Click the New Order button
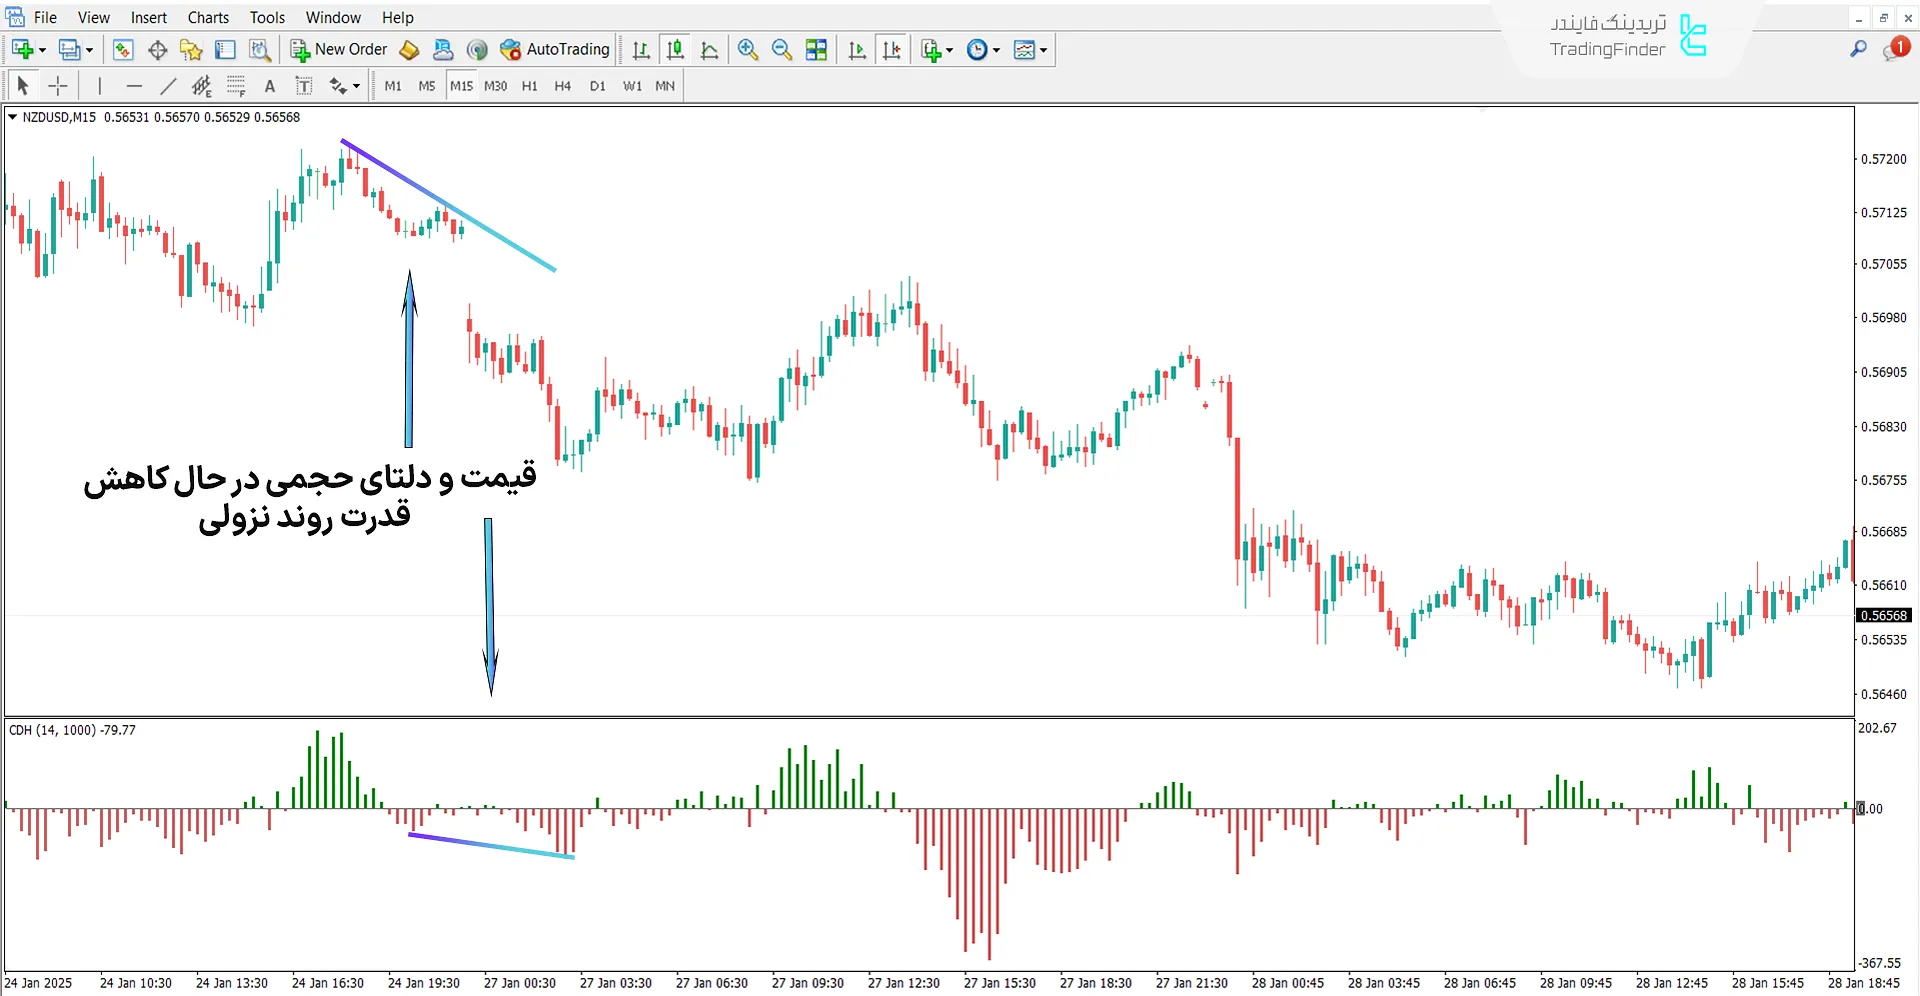The image size is (1920, 996). point(339,50)
